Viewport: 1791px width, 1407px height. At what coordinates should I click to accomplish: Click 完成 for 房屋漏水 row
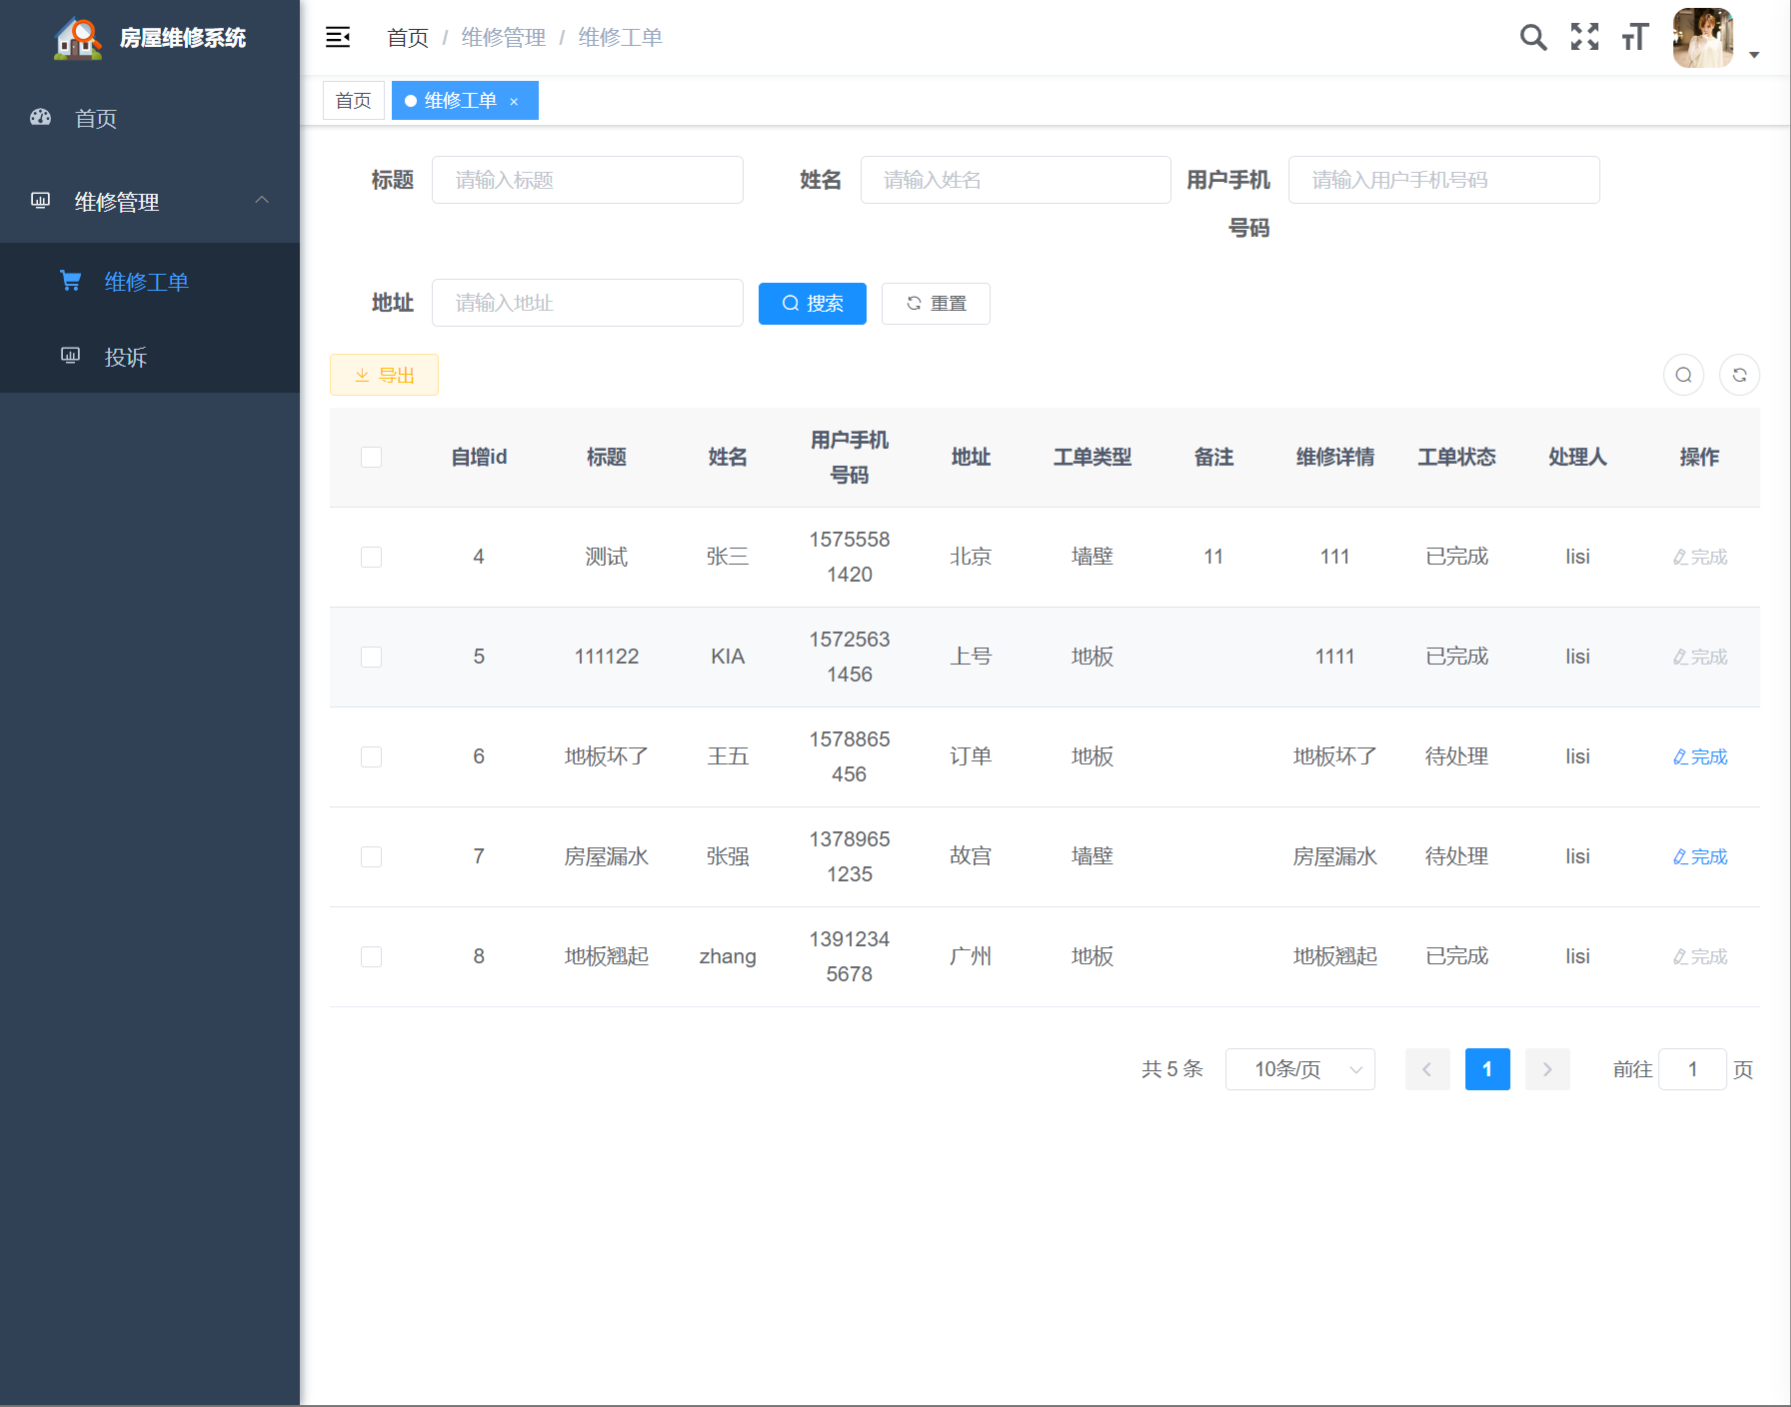pyautogui.click(x=1700, y=857)
